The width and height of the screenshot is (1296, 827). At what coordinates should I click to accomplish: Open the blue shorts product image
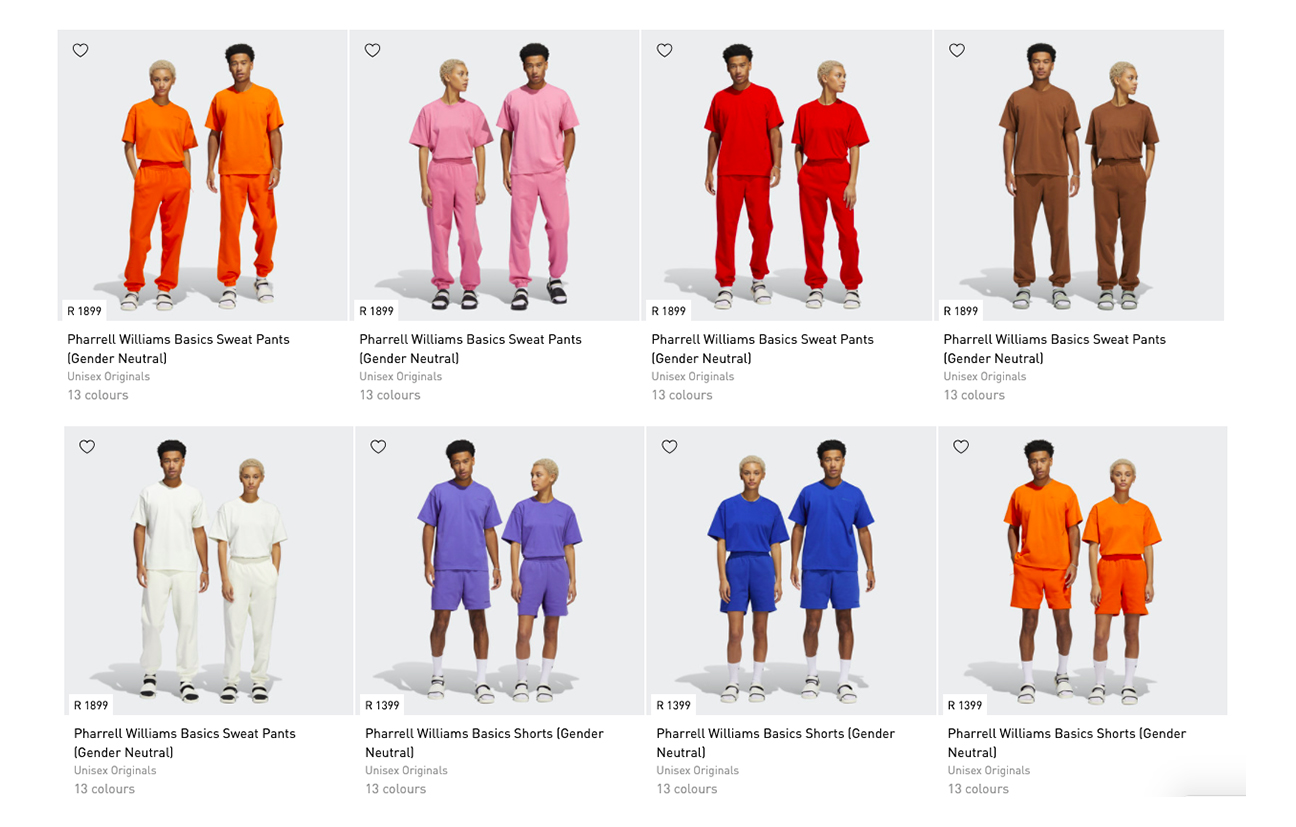791,570
